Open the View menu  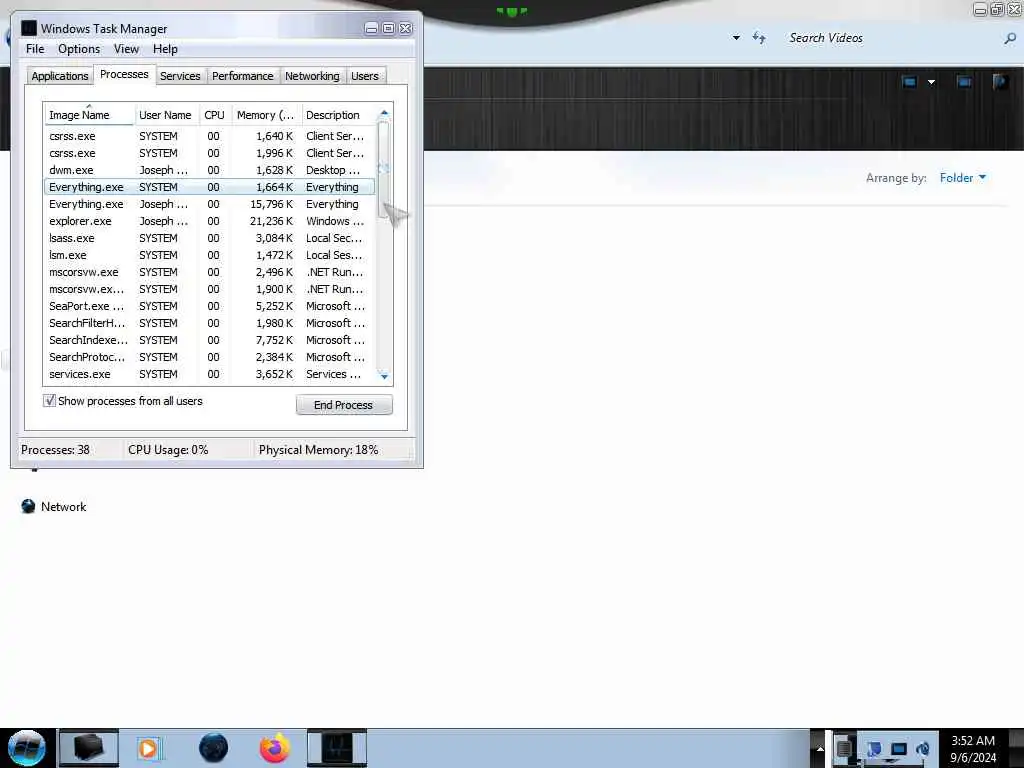click(126, 49)
